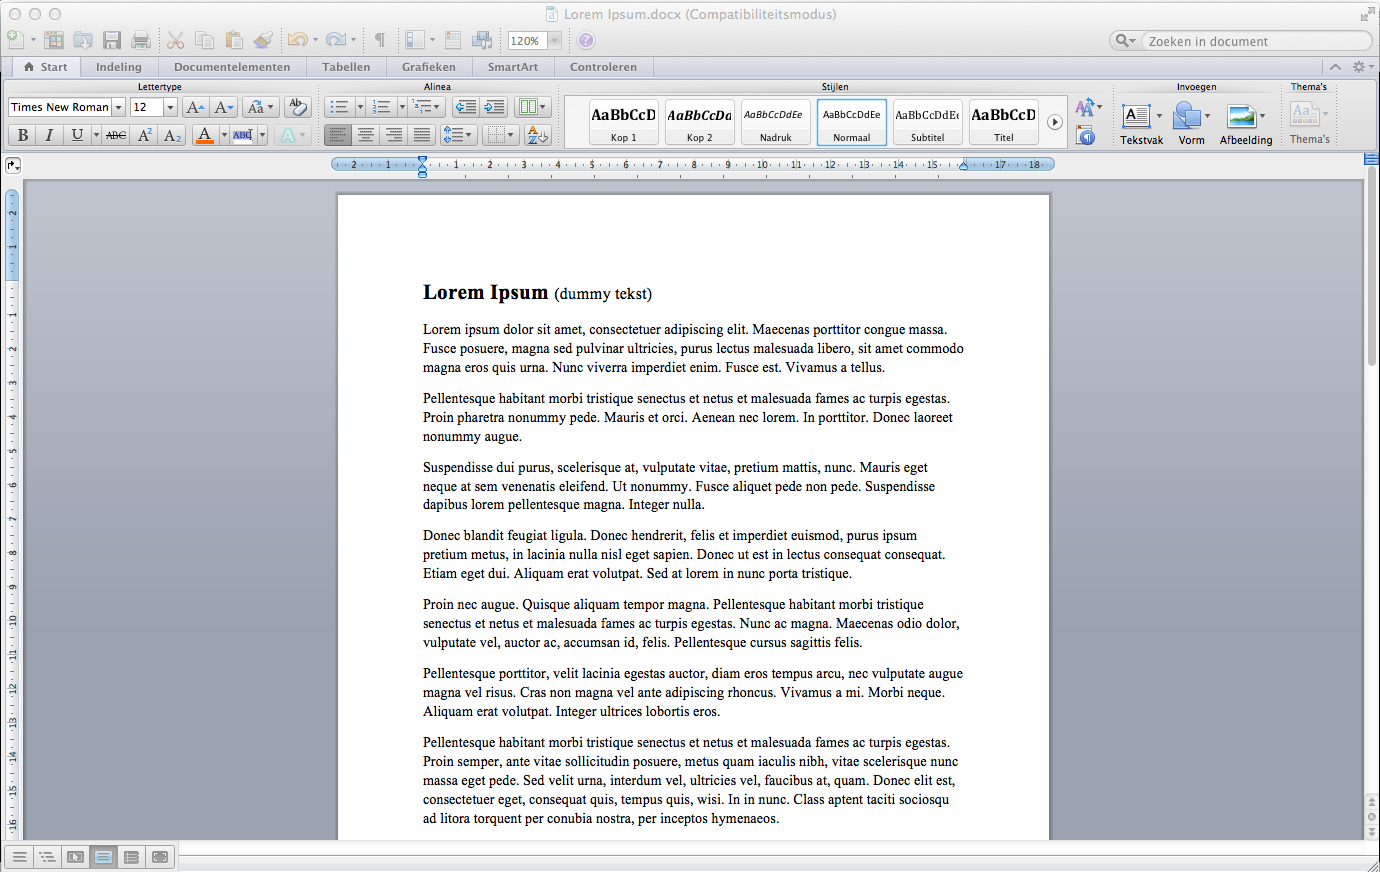Viewport: 1380px width, 872px height.
Task: Decrease font size with smaller A
Action: (x=224, y=107)
